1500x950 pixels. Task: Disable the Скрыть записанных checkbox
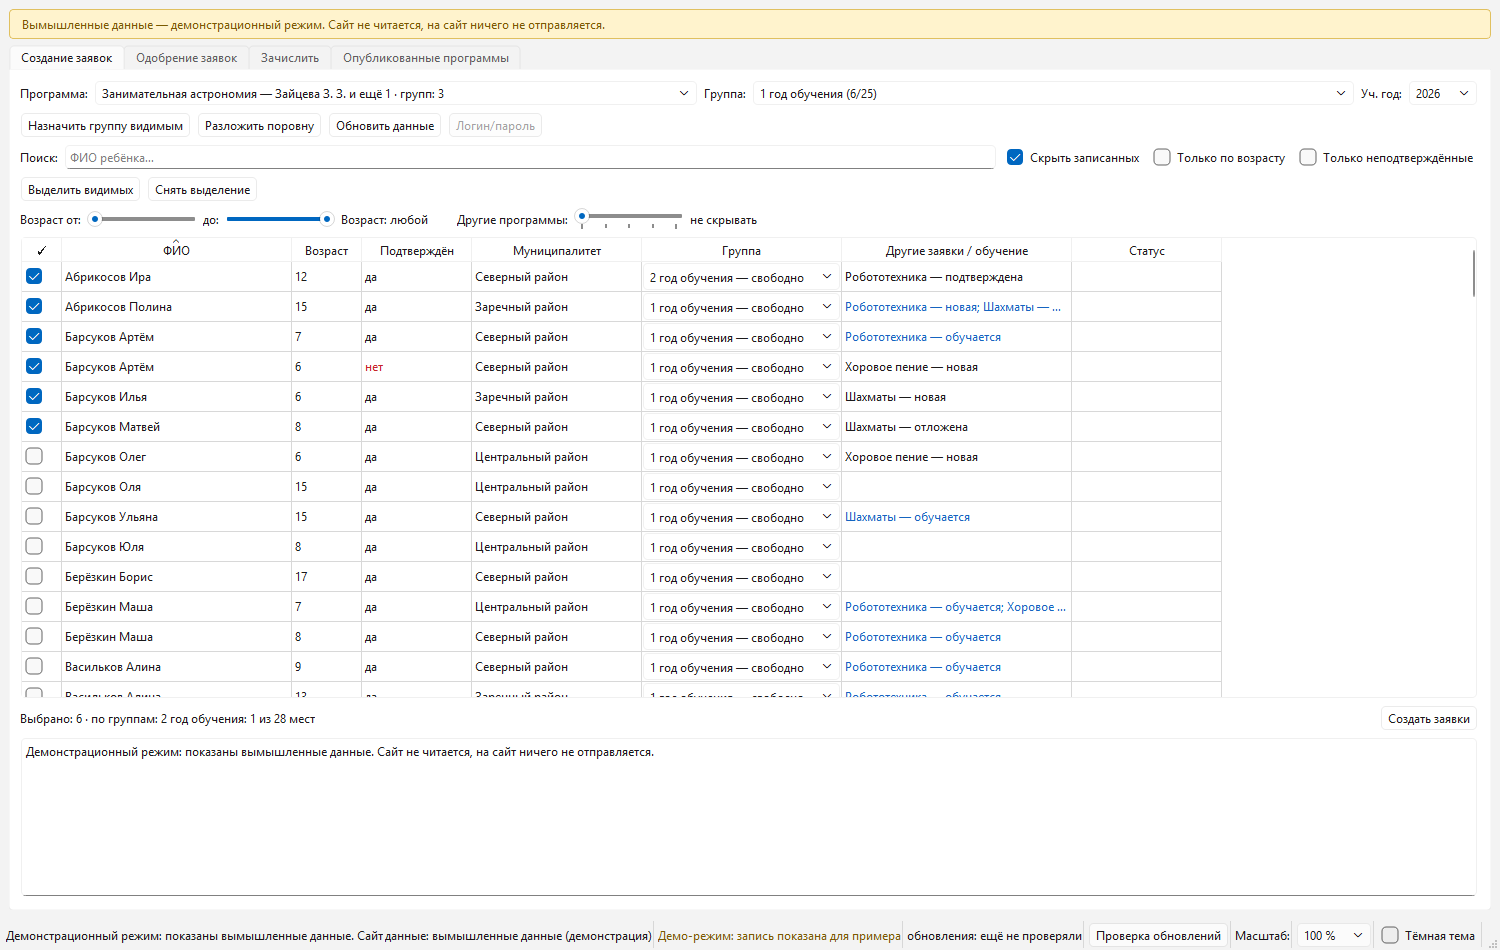click(1015, 157)
